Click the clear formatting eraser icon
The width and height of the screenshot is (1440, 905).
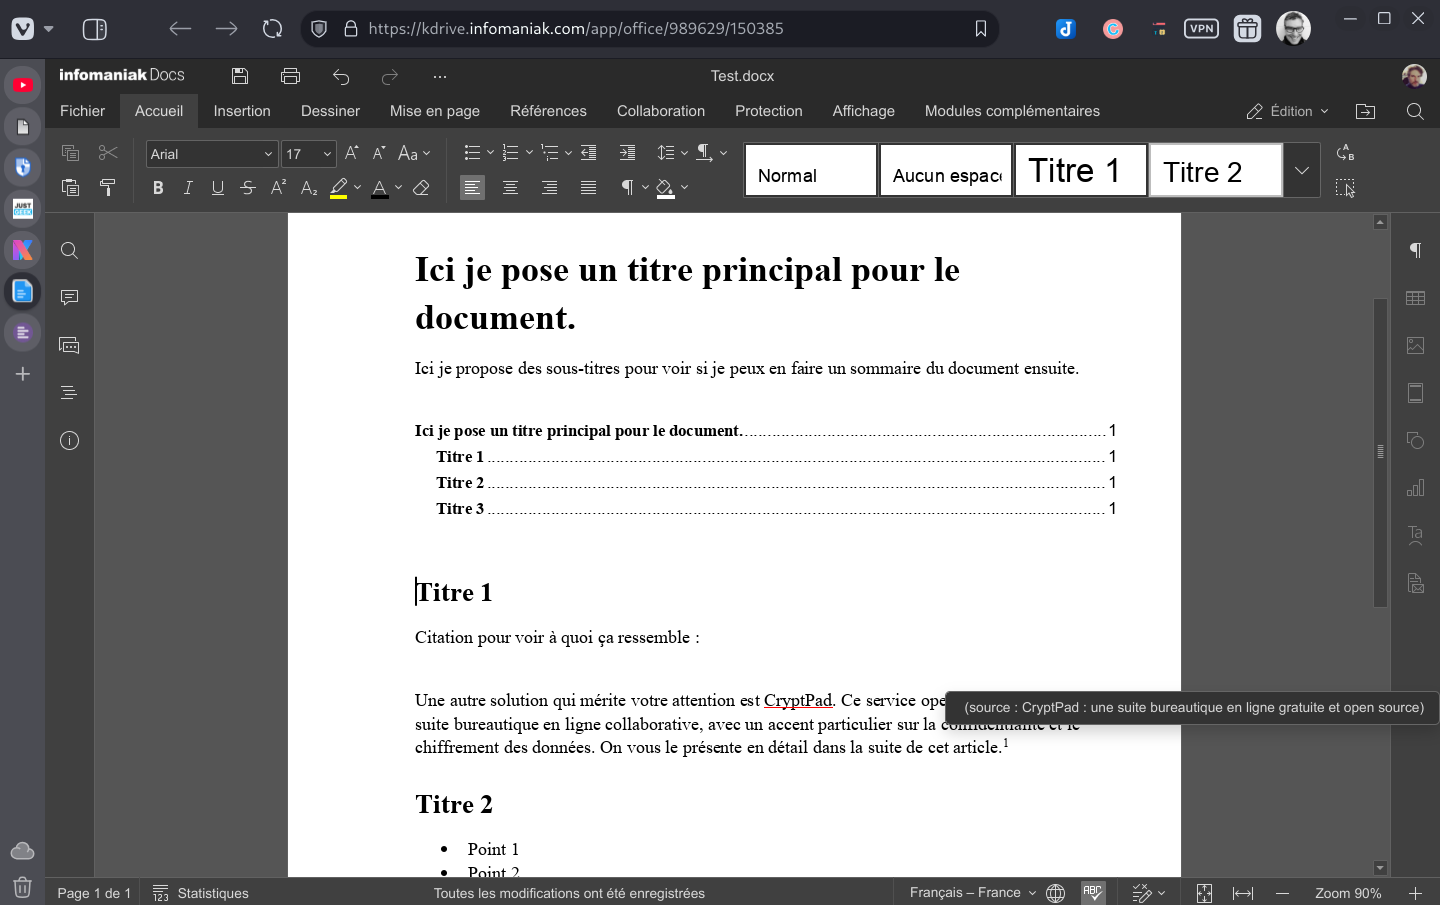(x=421, y=188)
